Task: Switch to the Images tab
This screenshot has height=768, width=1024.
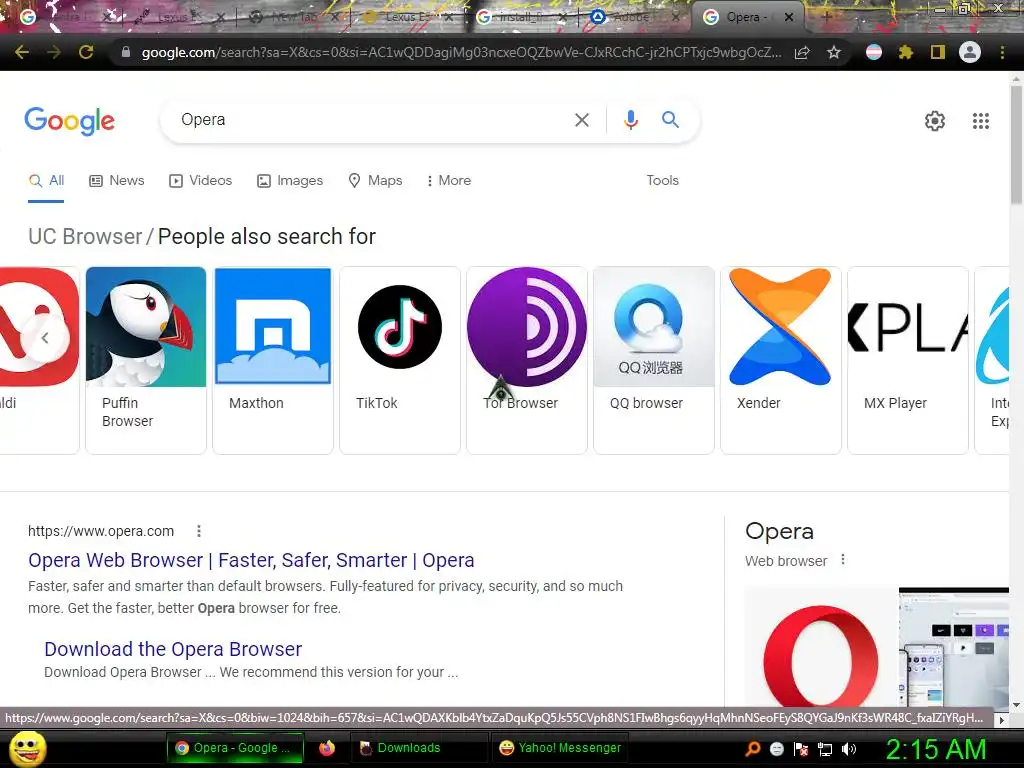Action: 290,181
